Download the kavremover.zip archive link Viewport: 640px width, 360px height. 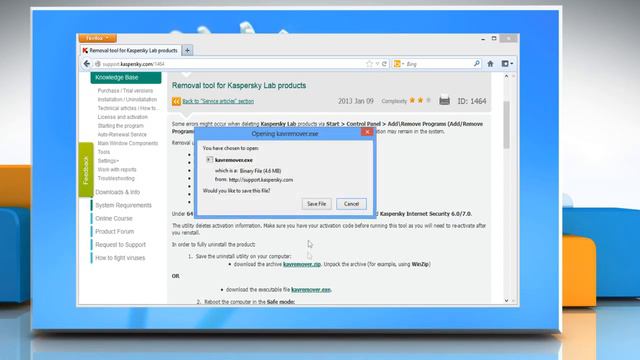302,264
